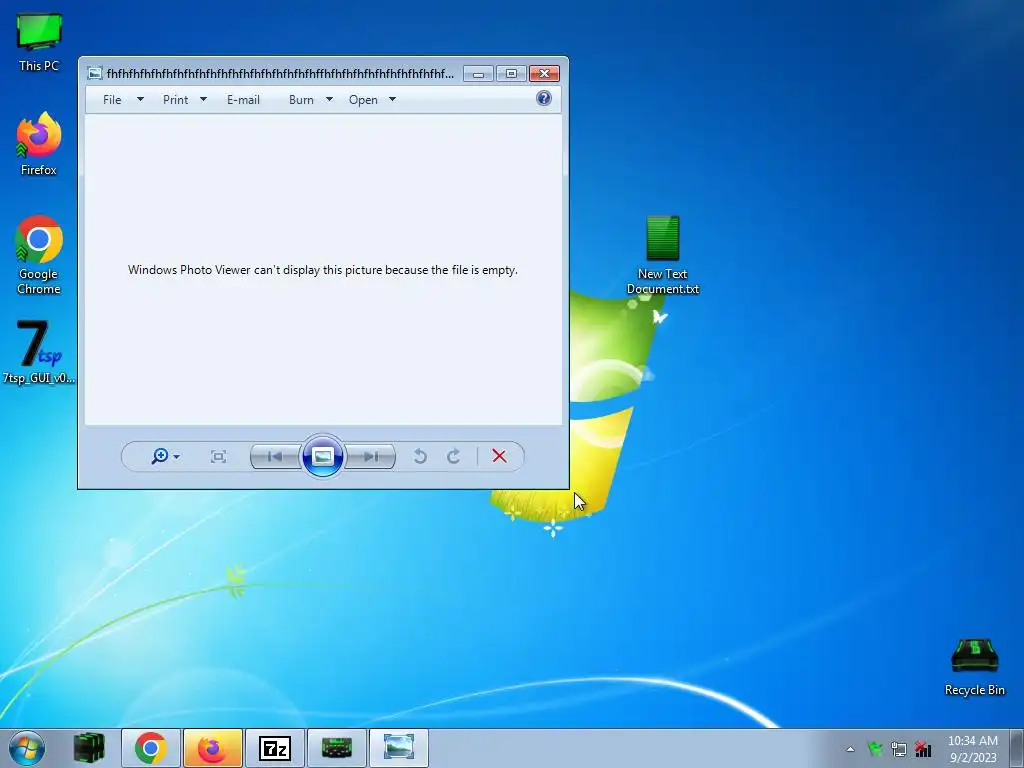Open Firefox from the taskbar
The image size is (1024, 768).
click(212, 748)
